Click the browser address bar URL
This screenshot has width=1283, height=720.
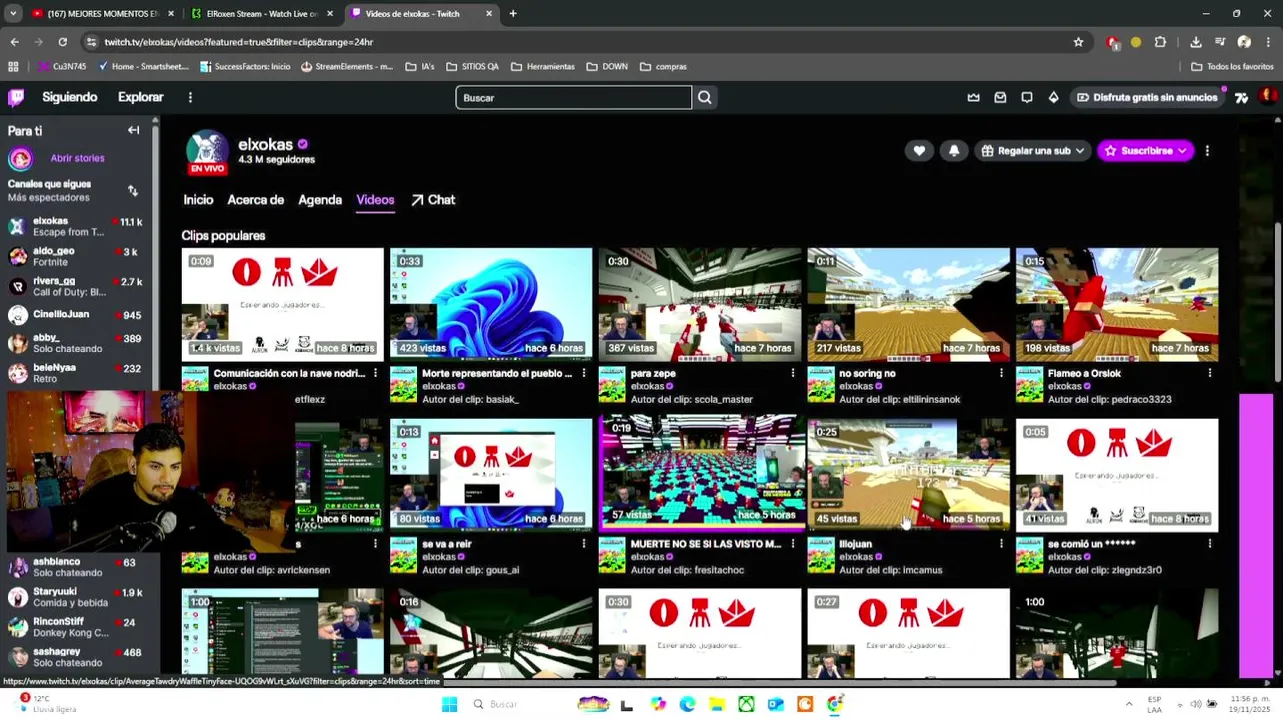pyautogui.click(x=238, y=42)
